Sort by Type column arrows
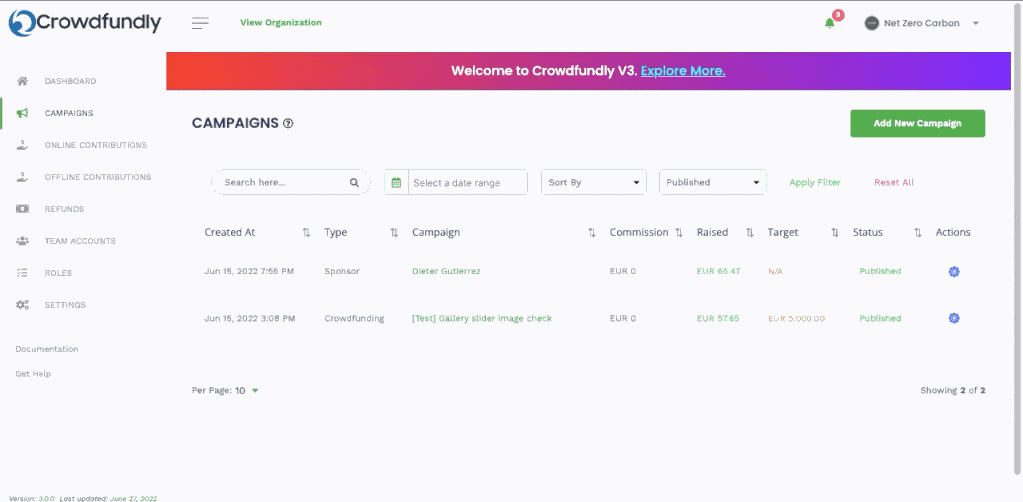 coord(394,232)
